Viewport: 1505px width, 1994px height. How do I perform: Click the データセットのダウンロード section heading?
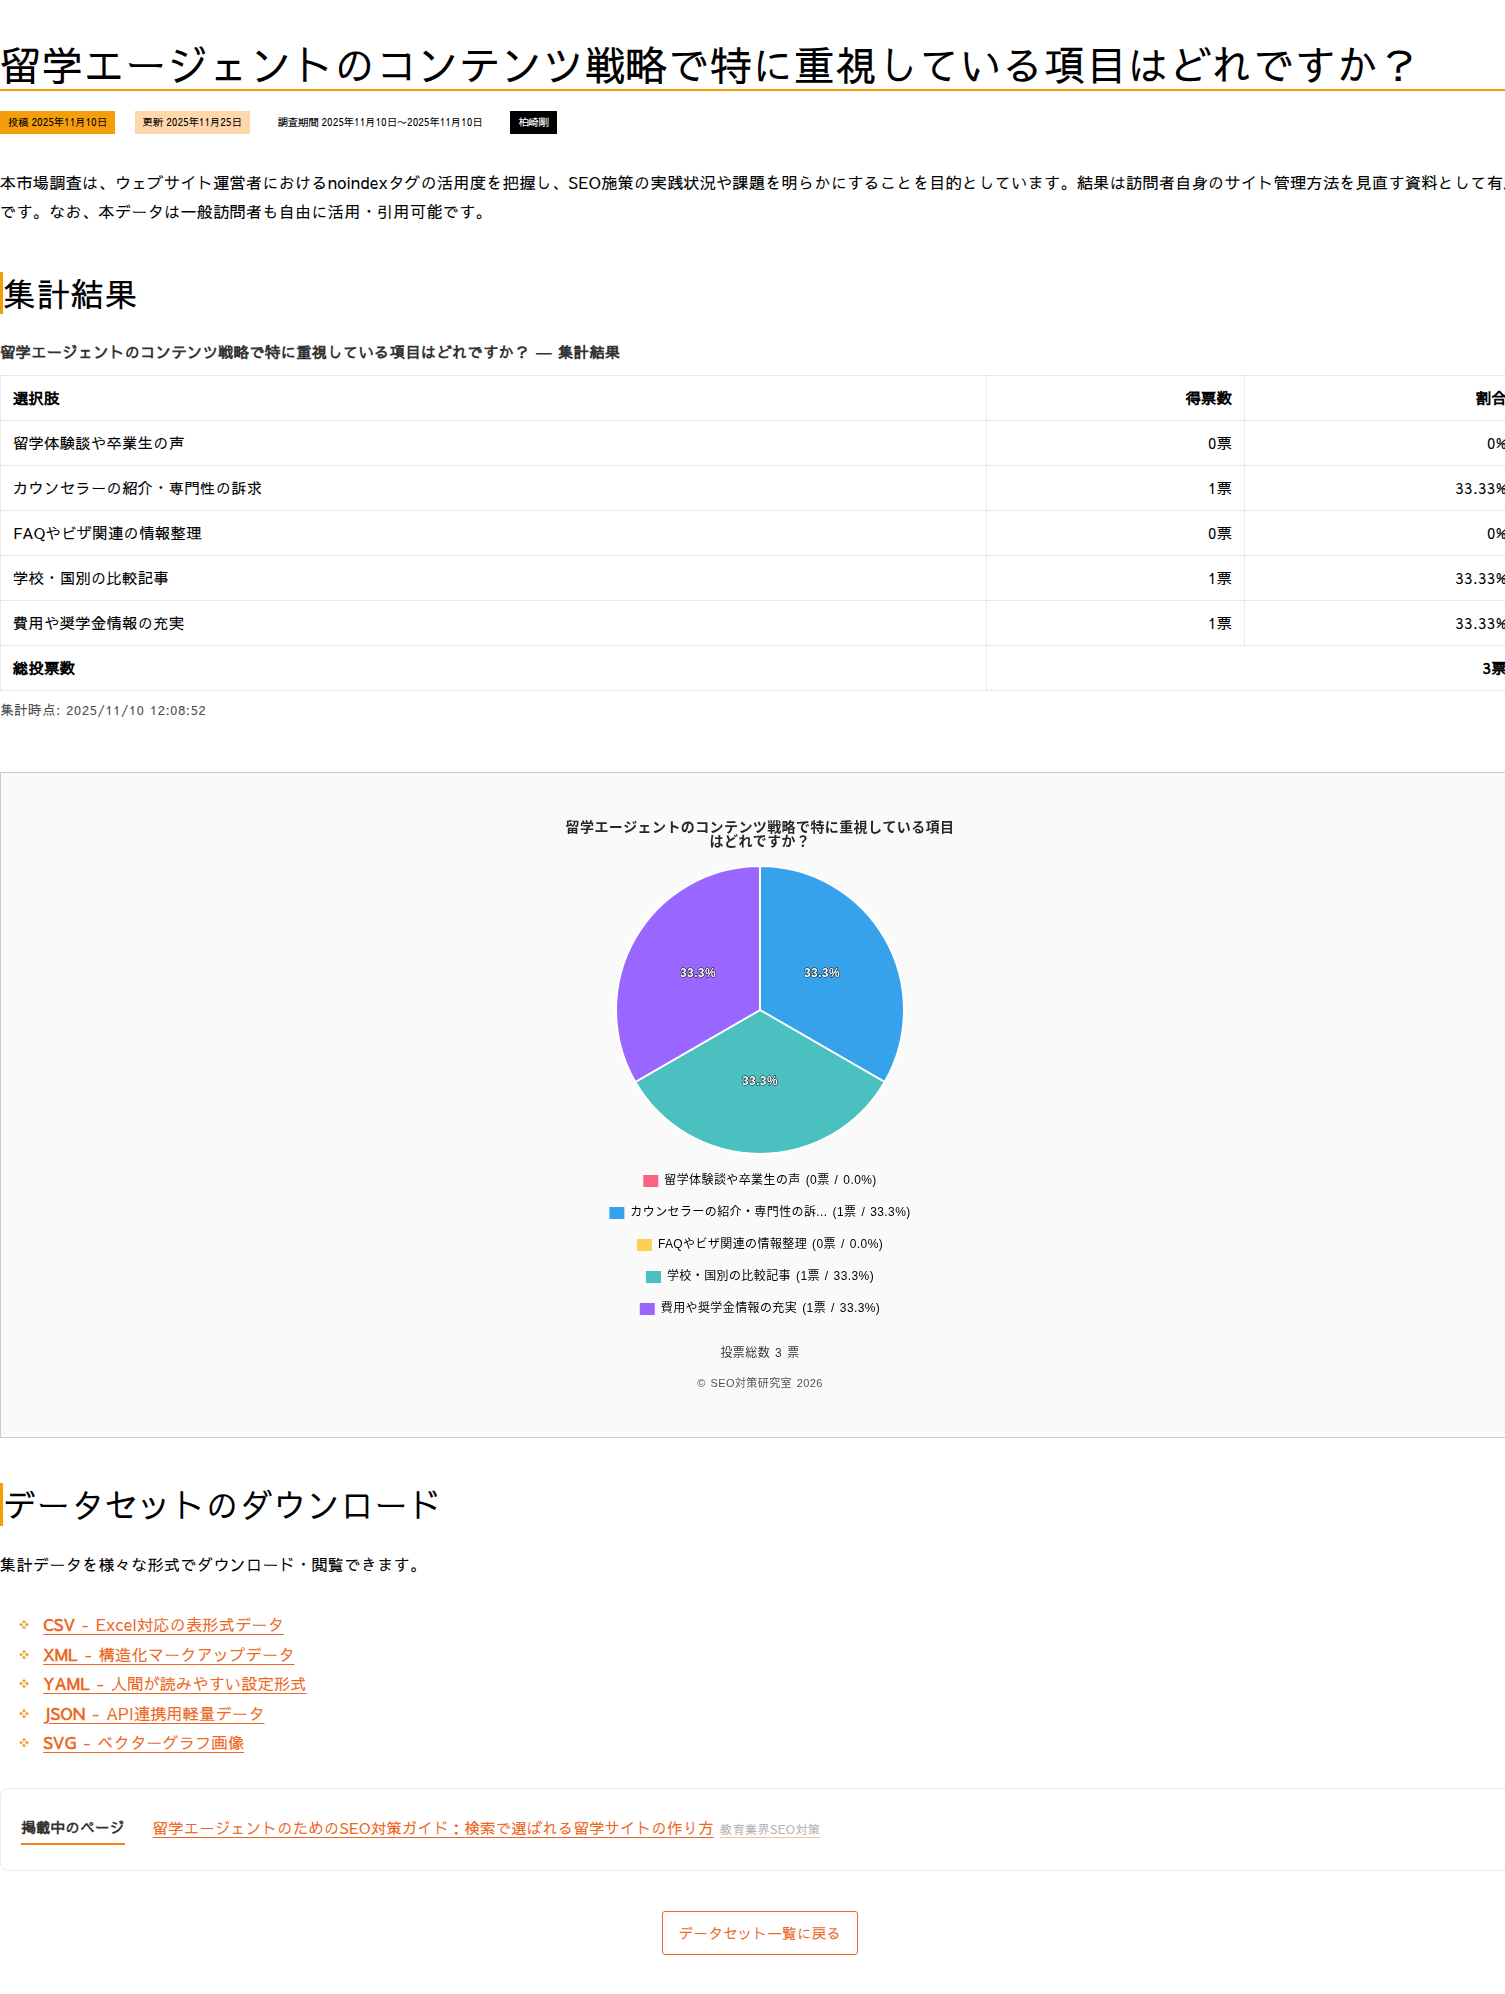222,1505
